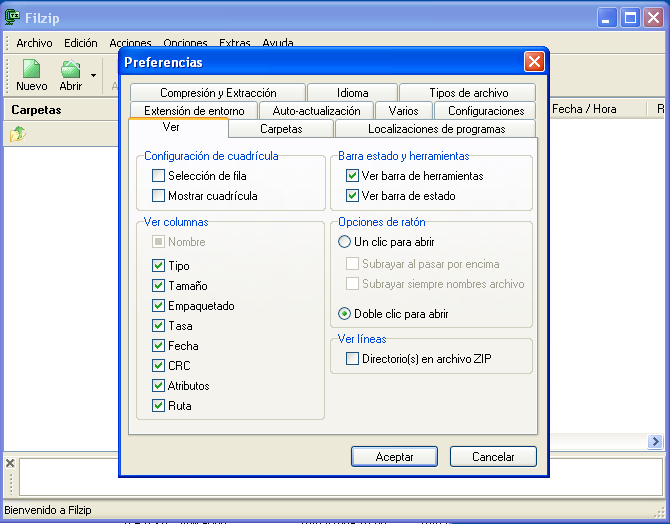
Task: Switch to Configuraciones tab
Action: [x=486, y=111]
